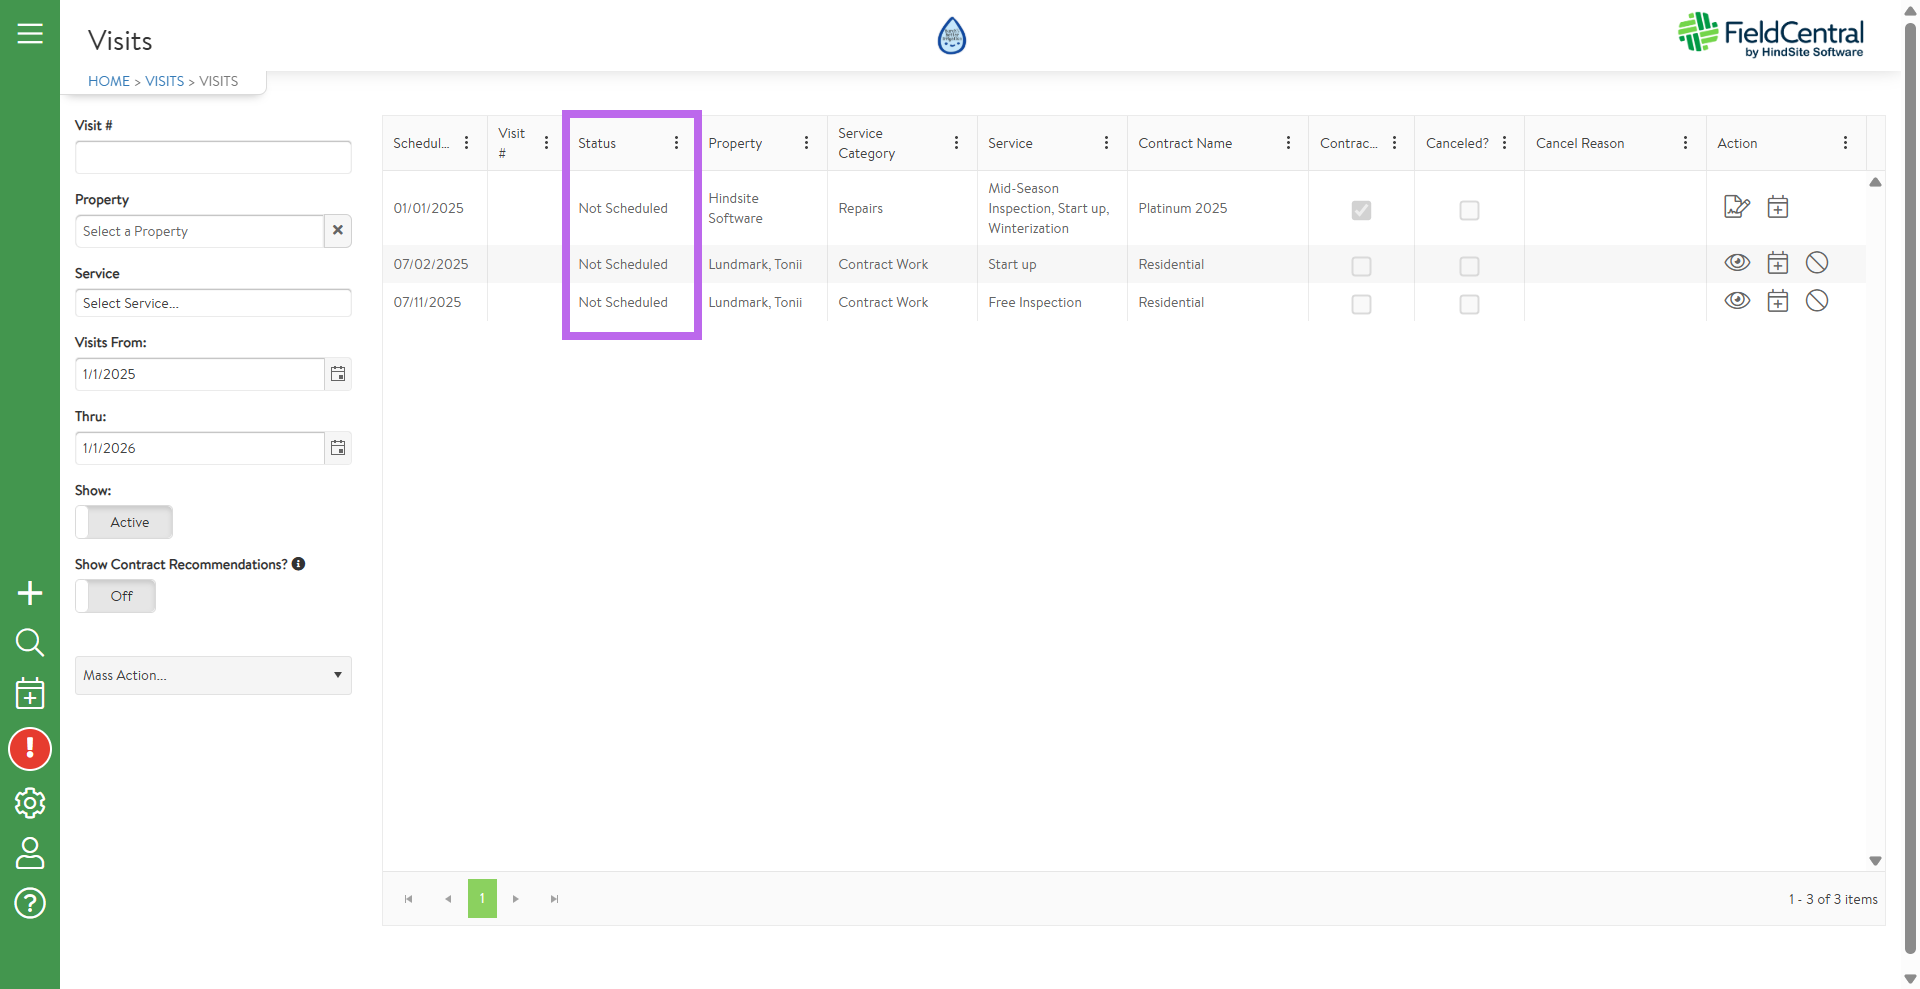
Task: Click the plus add icon in sidebar
Action: pos(30,593)
